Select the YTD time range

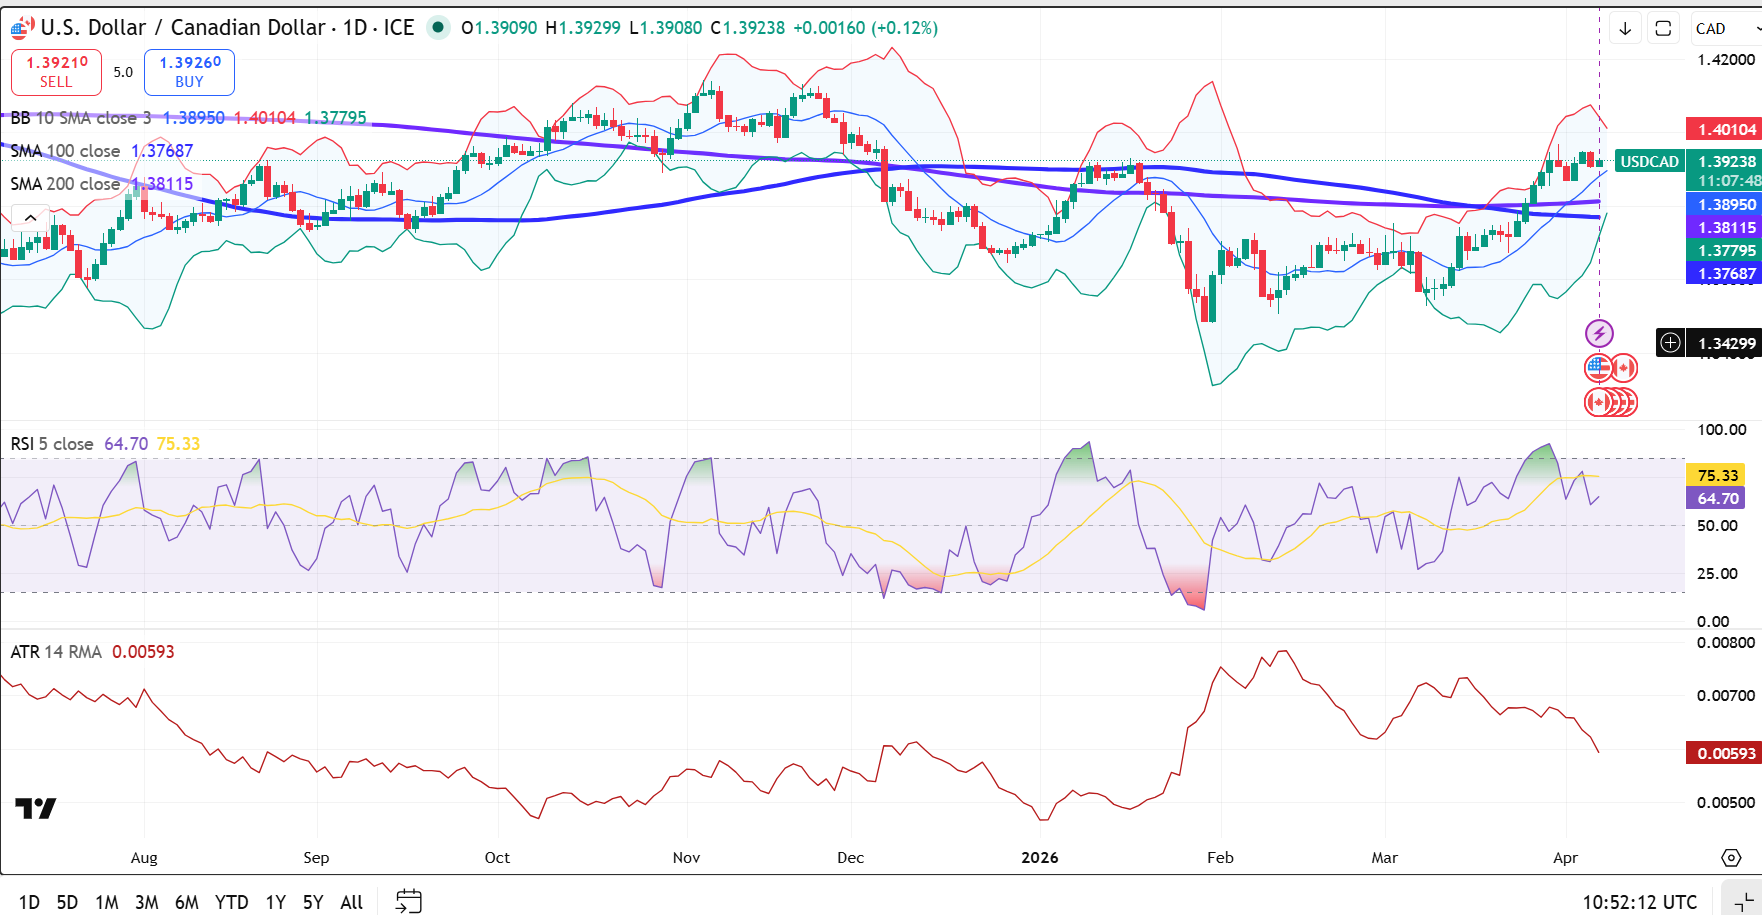[231, 902]
